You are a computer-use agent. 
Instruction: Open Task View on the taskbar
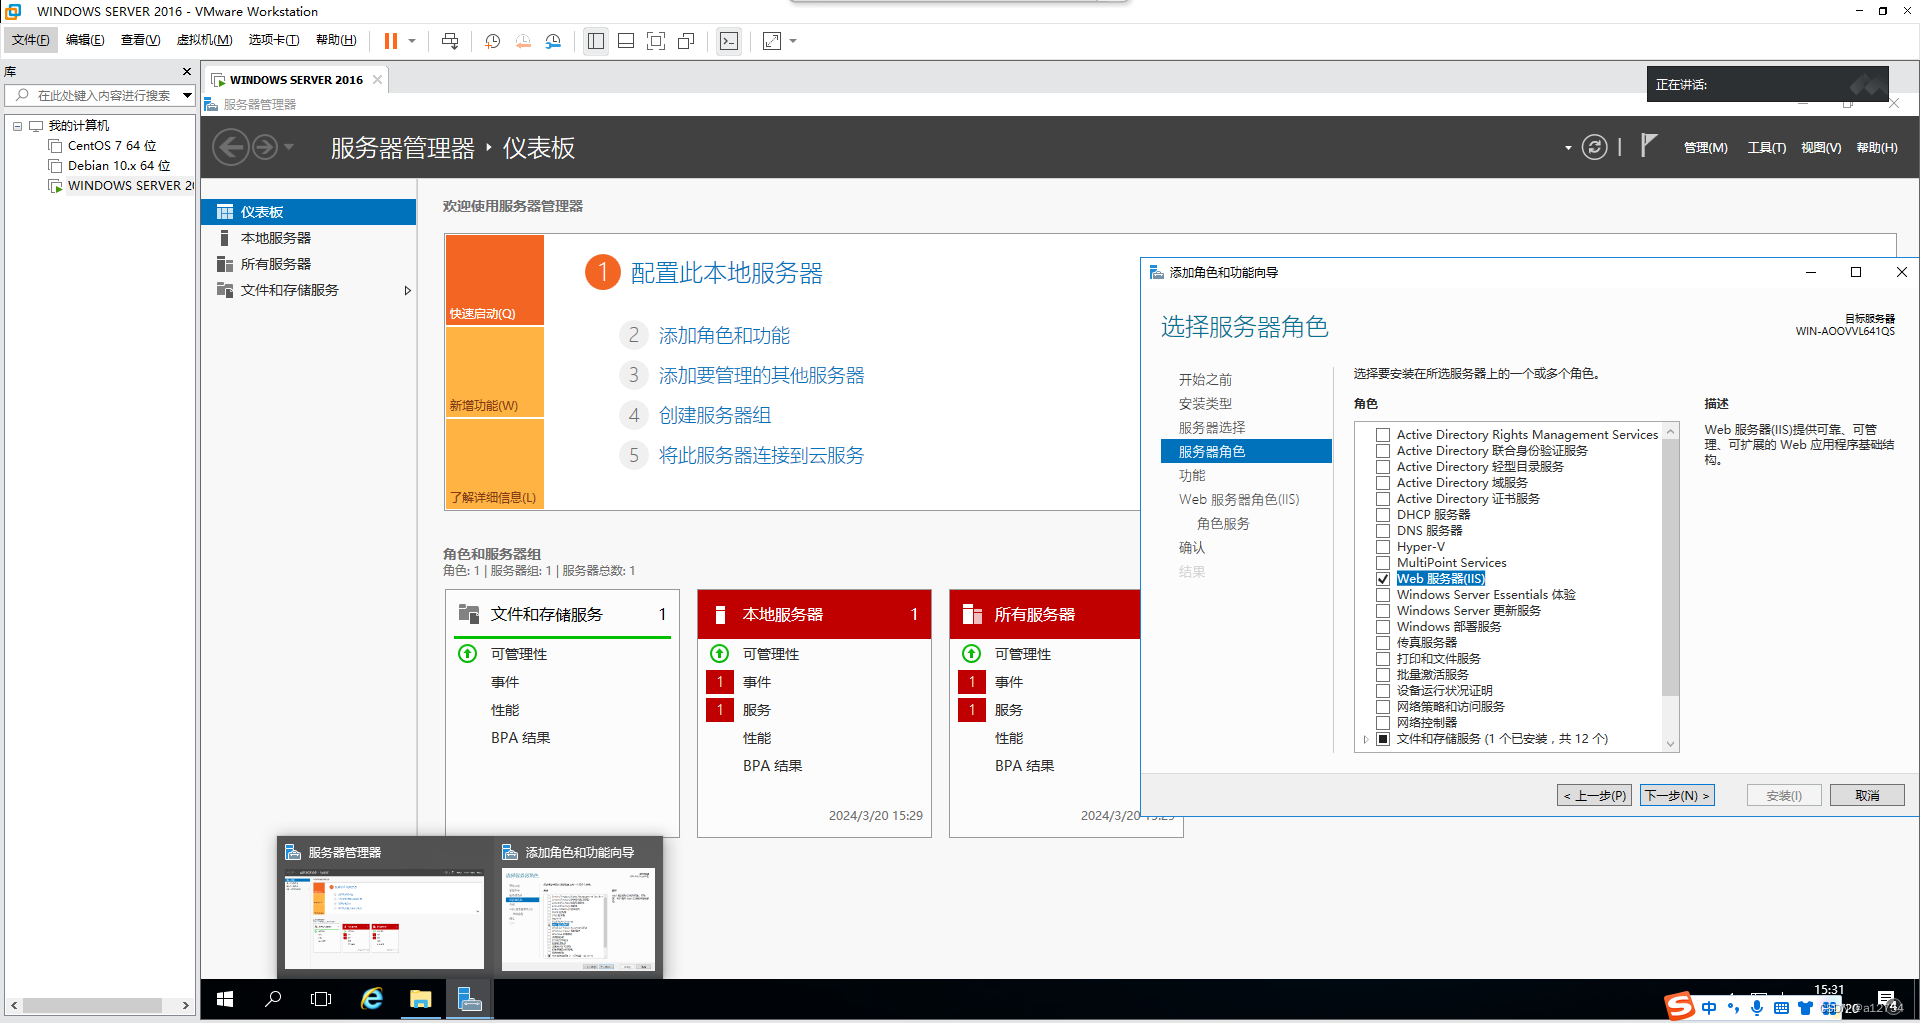tap(321, 999)
